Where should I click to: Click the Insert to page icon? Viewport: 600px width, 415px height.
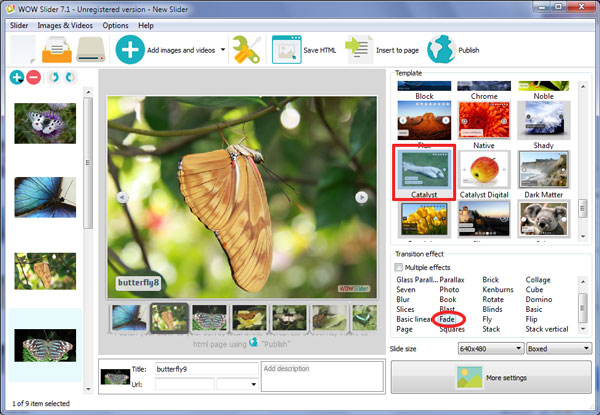pyautogui.click(x=359, y=50)
